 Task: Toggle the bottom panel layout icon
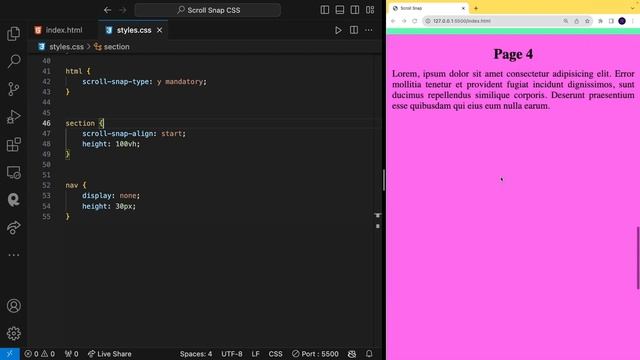point(340,10)
